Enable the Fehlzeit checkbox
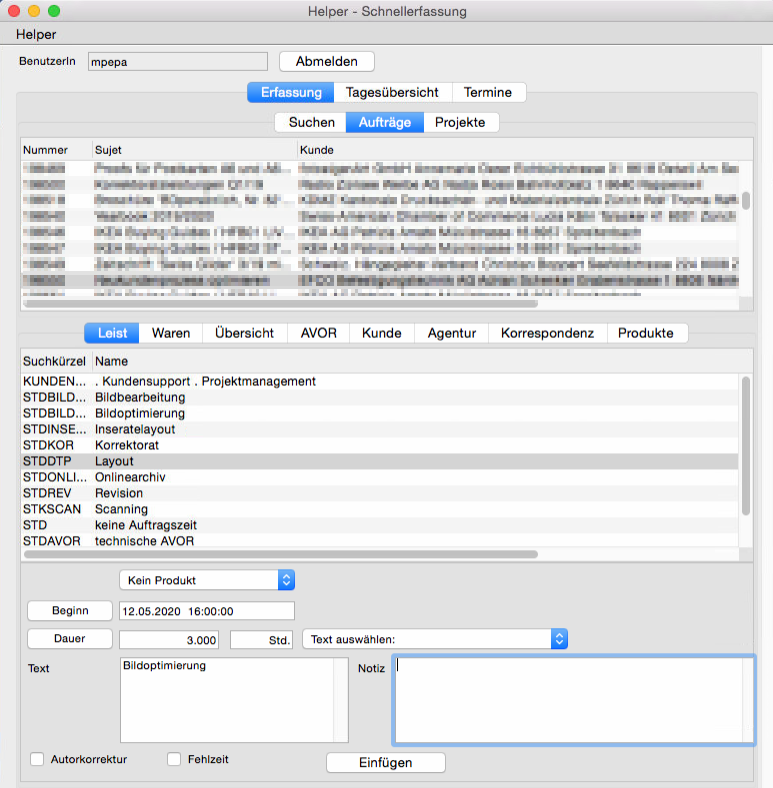The width and height of the screenshot is (773, 788). click(174, 759)
